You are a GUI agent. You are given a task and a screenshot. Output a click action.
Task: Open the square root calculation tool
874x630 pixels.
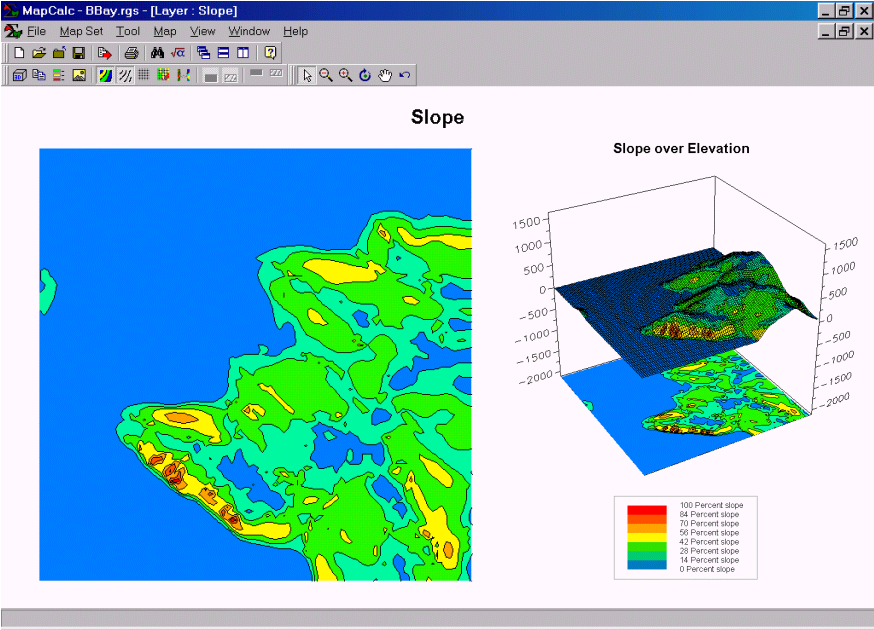[177, 52]
